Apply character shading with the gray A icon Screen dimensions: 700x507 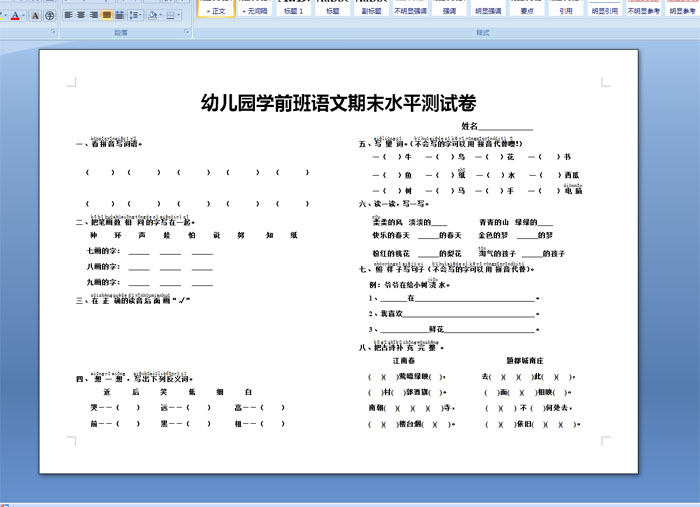coord(35,16)
